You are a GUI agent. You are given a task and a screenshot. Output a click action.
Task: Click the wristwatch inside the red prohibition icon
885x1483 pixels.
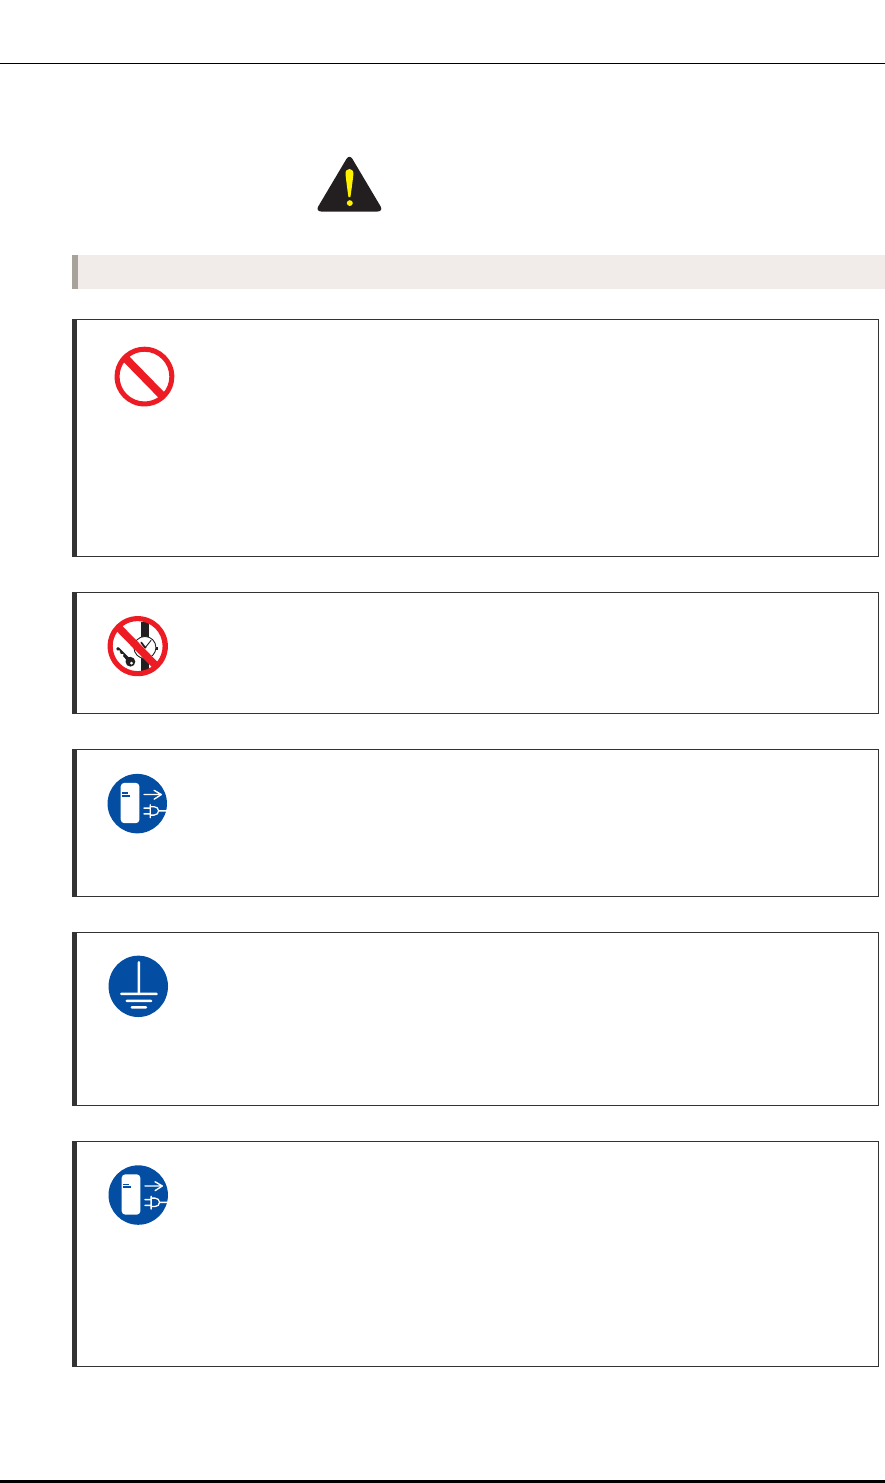click(x=145, y=642)
